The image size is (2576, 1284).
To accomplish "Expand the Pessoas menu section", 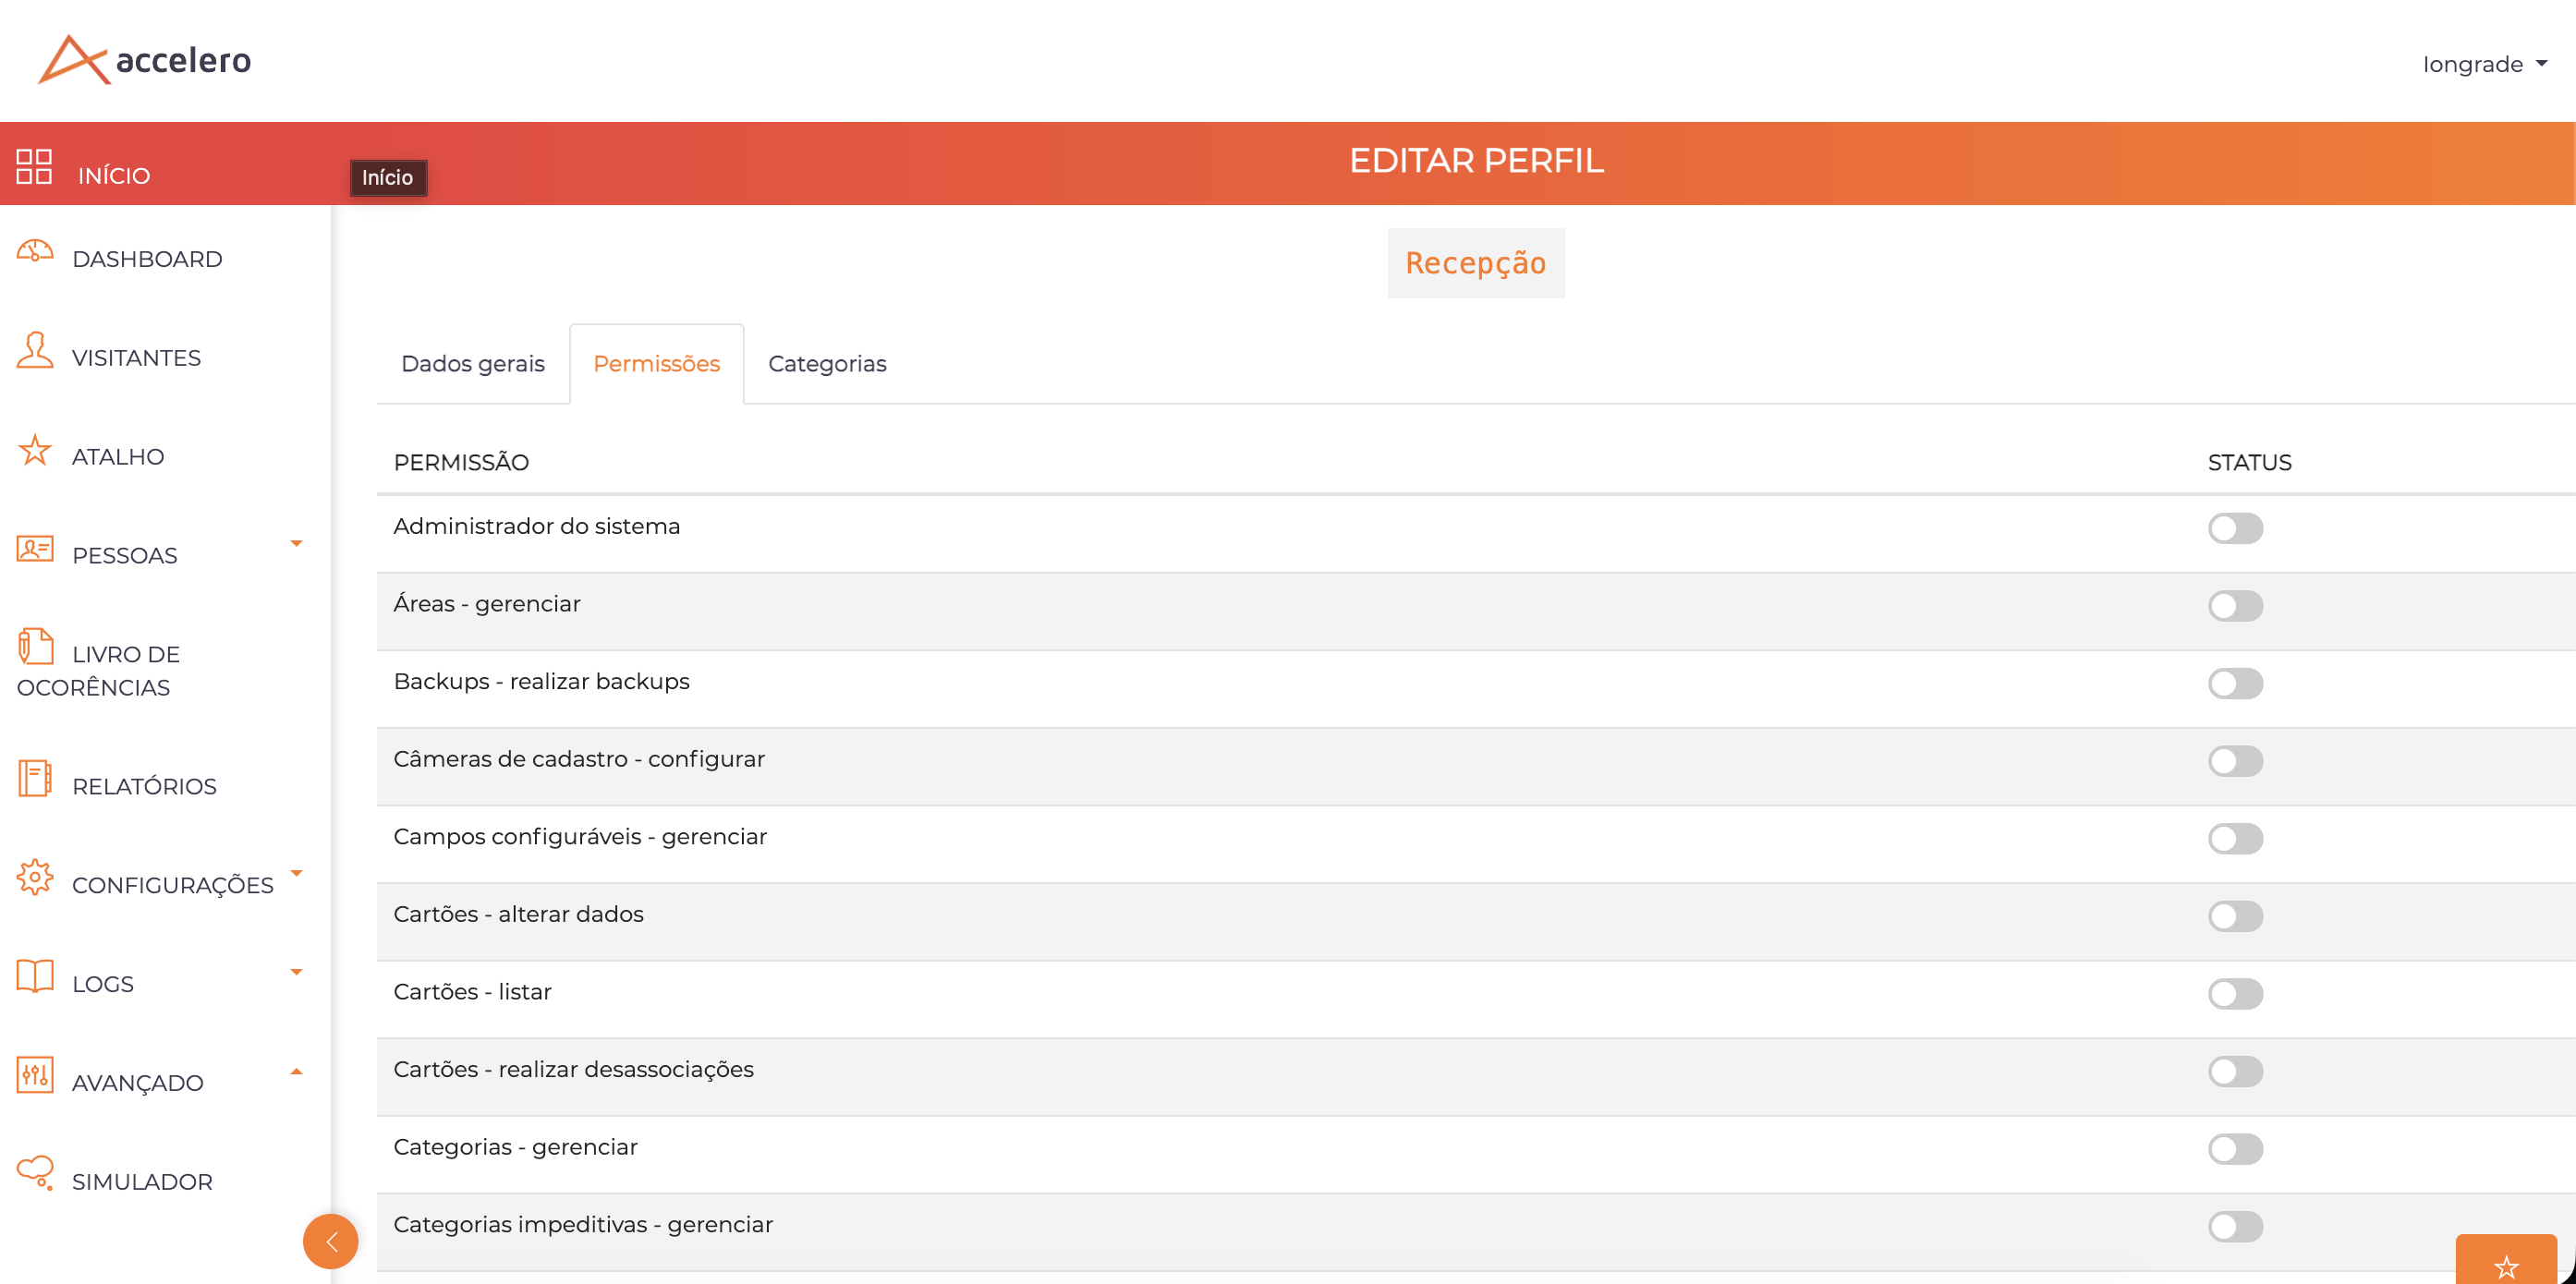I will 296,543.
